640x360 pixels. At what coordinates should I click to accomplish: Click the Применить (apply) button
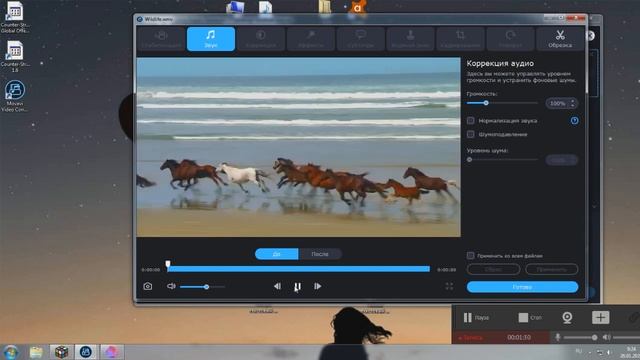coord(551,269)
